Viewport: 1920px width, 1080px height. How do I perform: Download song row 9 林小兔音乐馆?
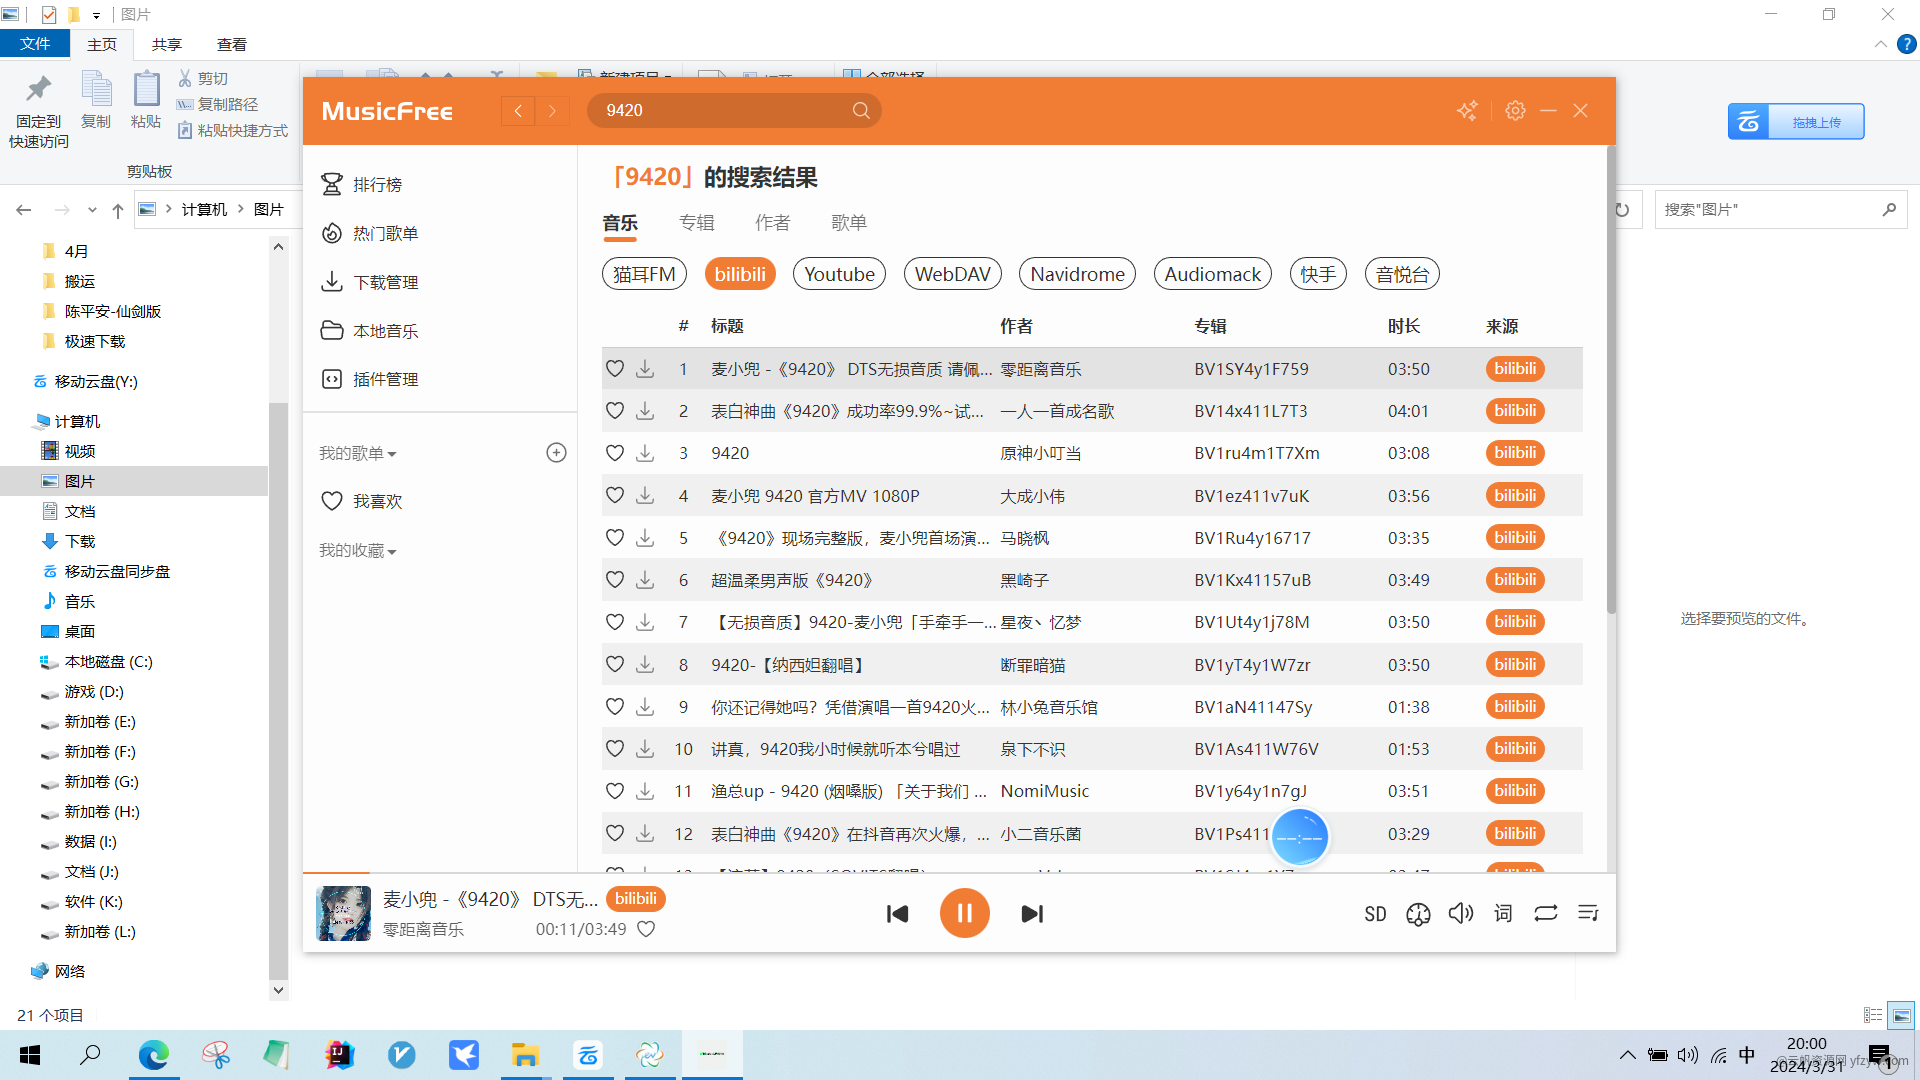point(645,707)
